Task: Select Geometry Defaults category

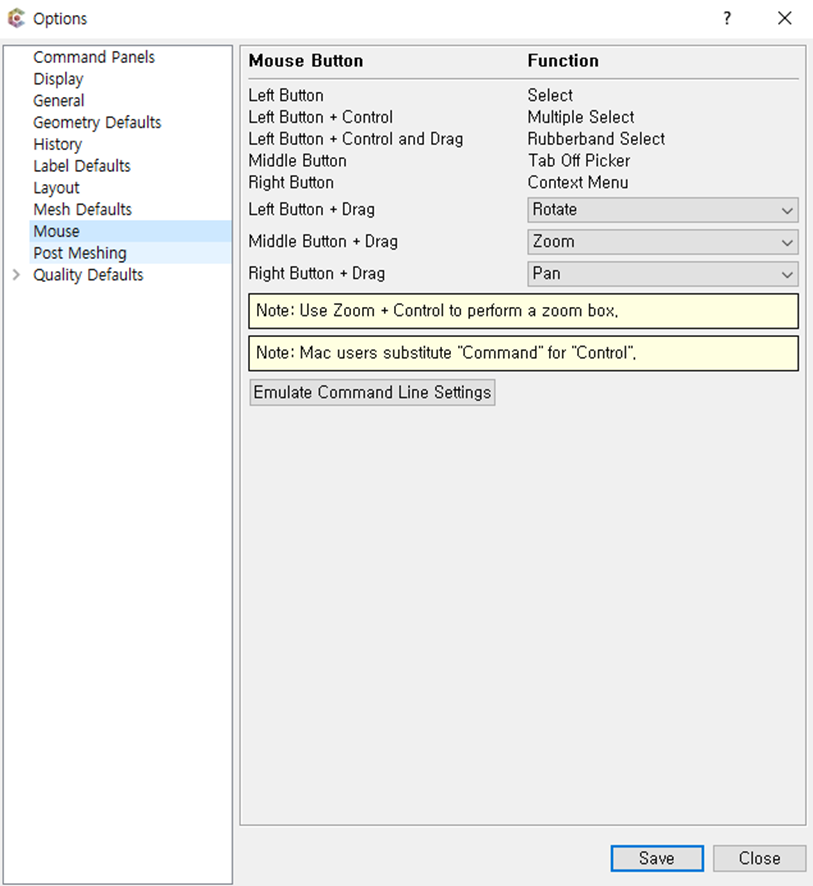Action: coord(97,123)
